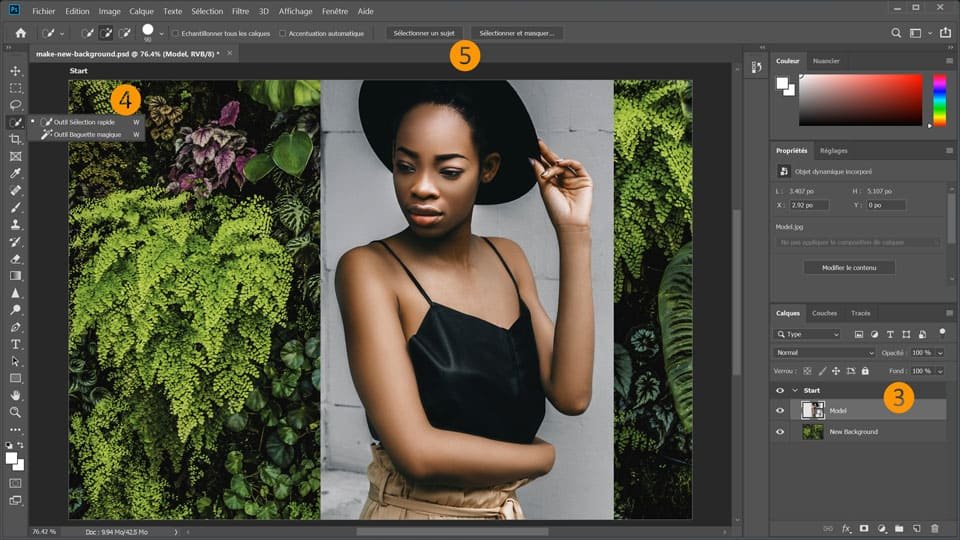Open the Filtre menu
The height and width of the screenshot is (540, 960).
(240, 11)
